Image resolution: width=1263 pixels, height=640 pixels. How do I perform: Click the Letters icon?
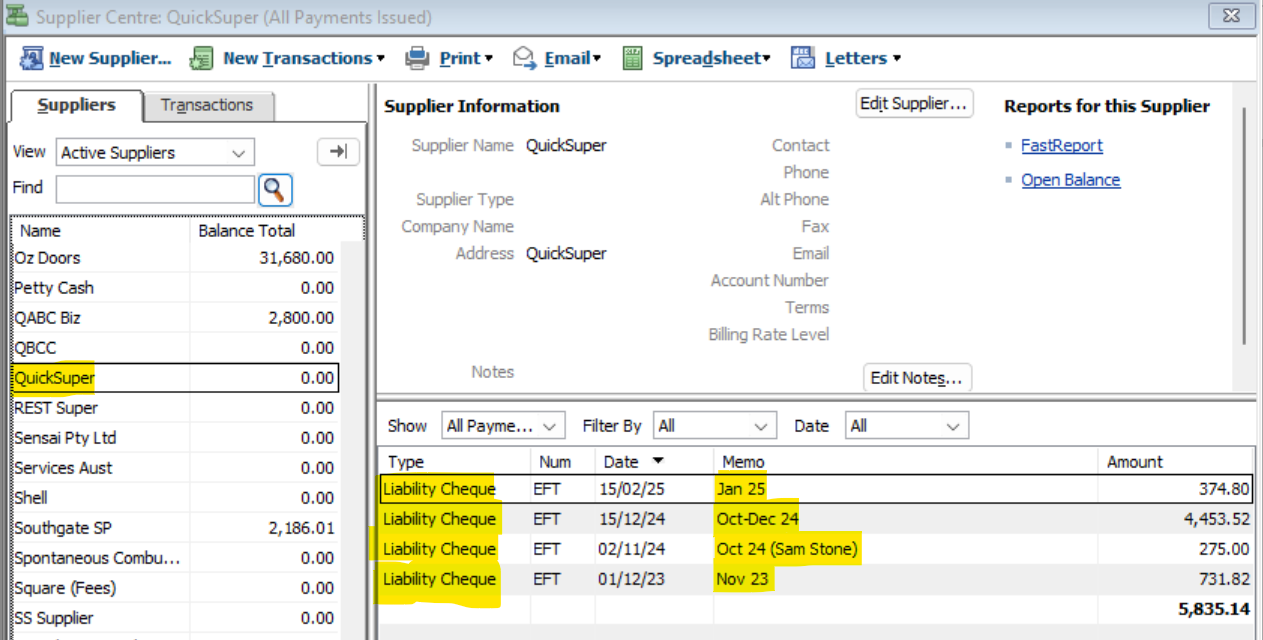[x=803, y=58]
